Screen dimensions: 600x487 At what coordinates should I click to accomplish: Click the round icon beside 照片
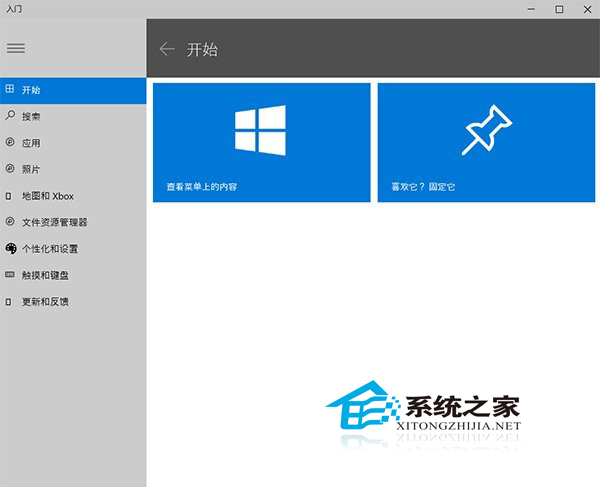click(10, 168)
